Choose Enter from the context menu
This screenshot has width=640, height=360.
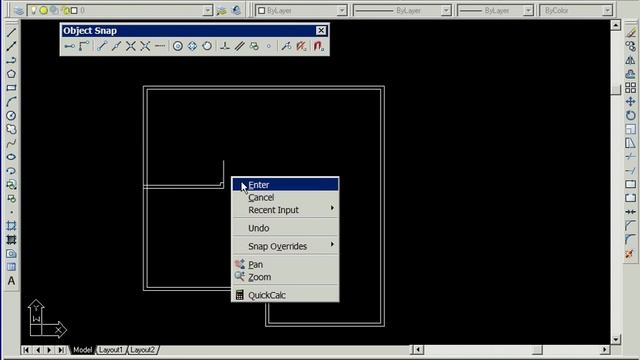(285, 185)
